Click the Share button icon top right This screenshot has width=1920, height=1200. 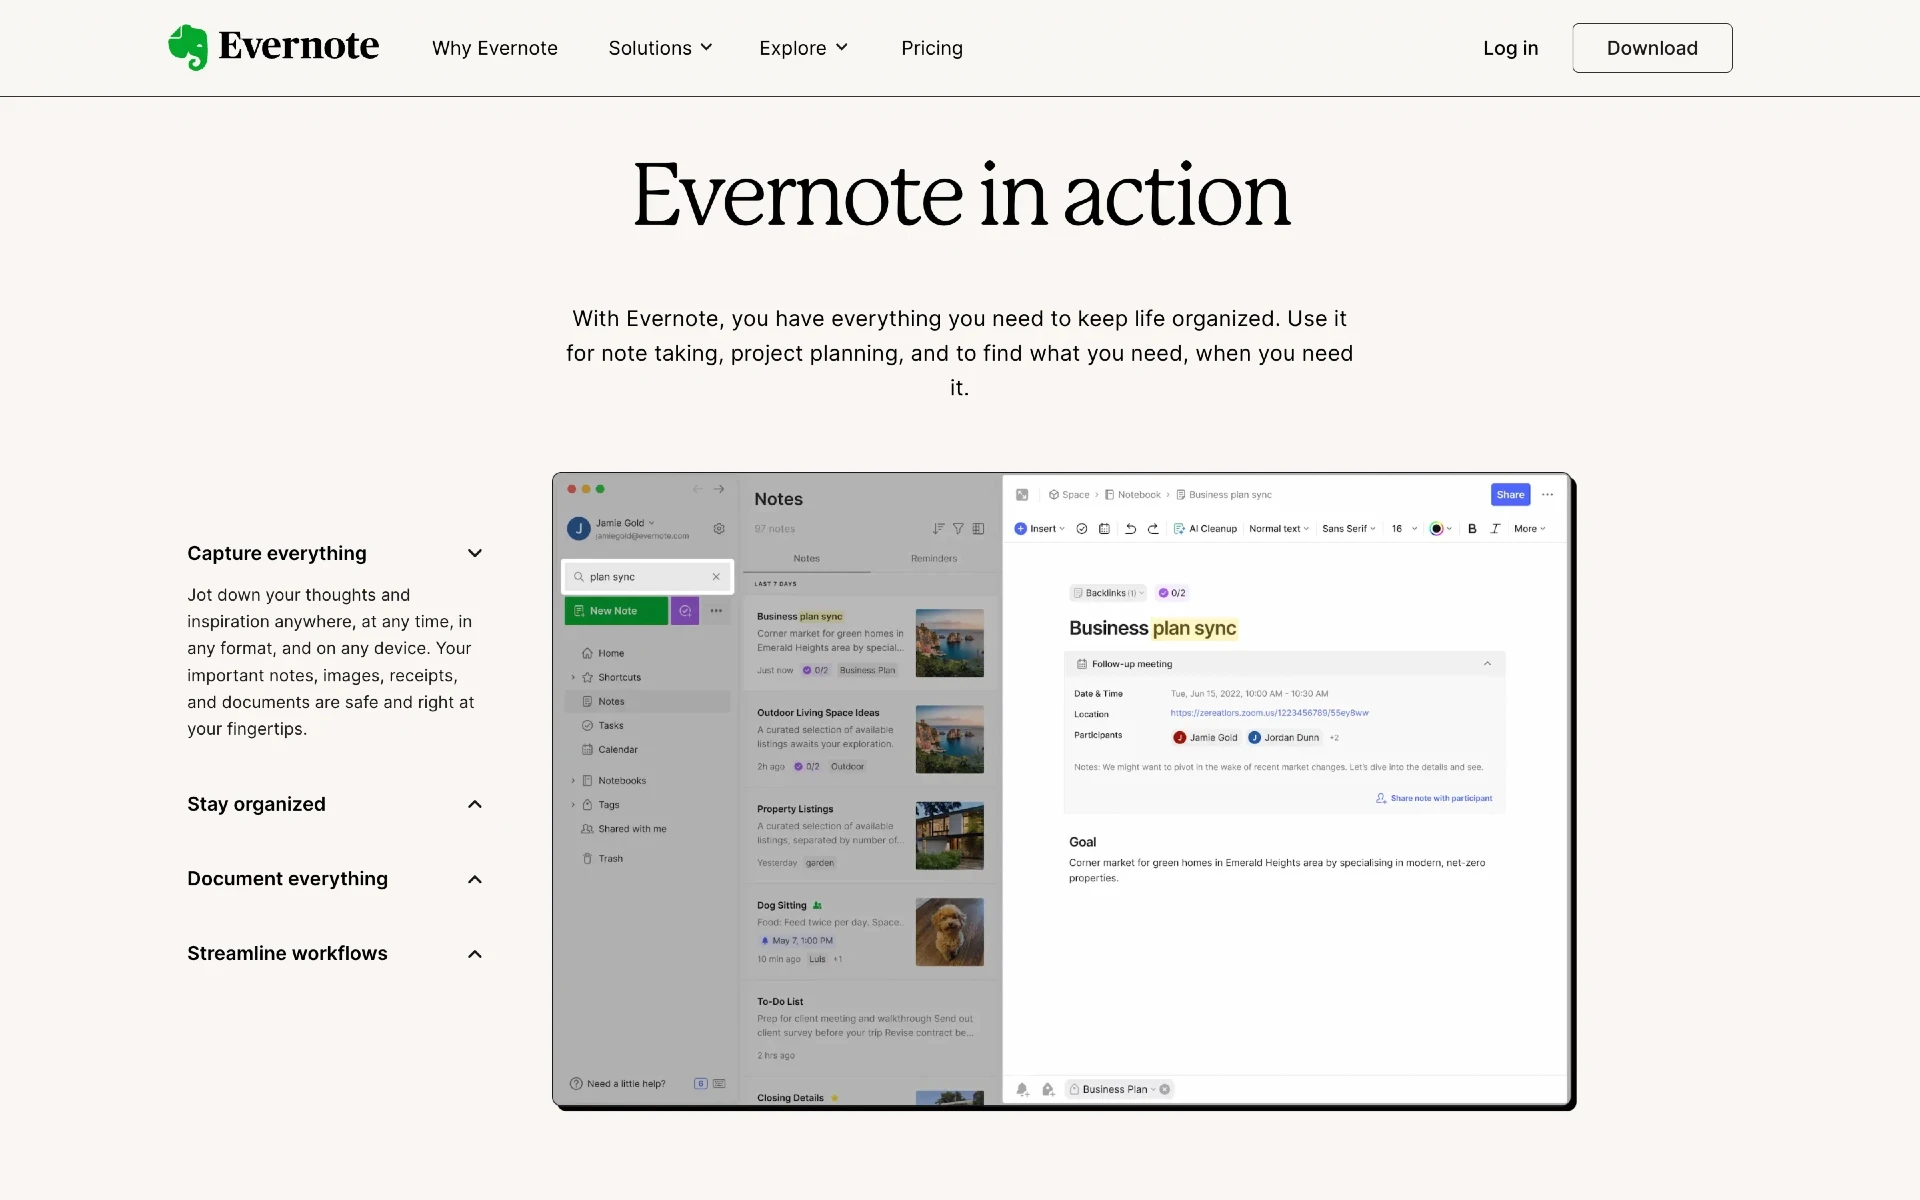coord(1511,494)
